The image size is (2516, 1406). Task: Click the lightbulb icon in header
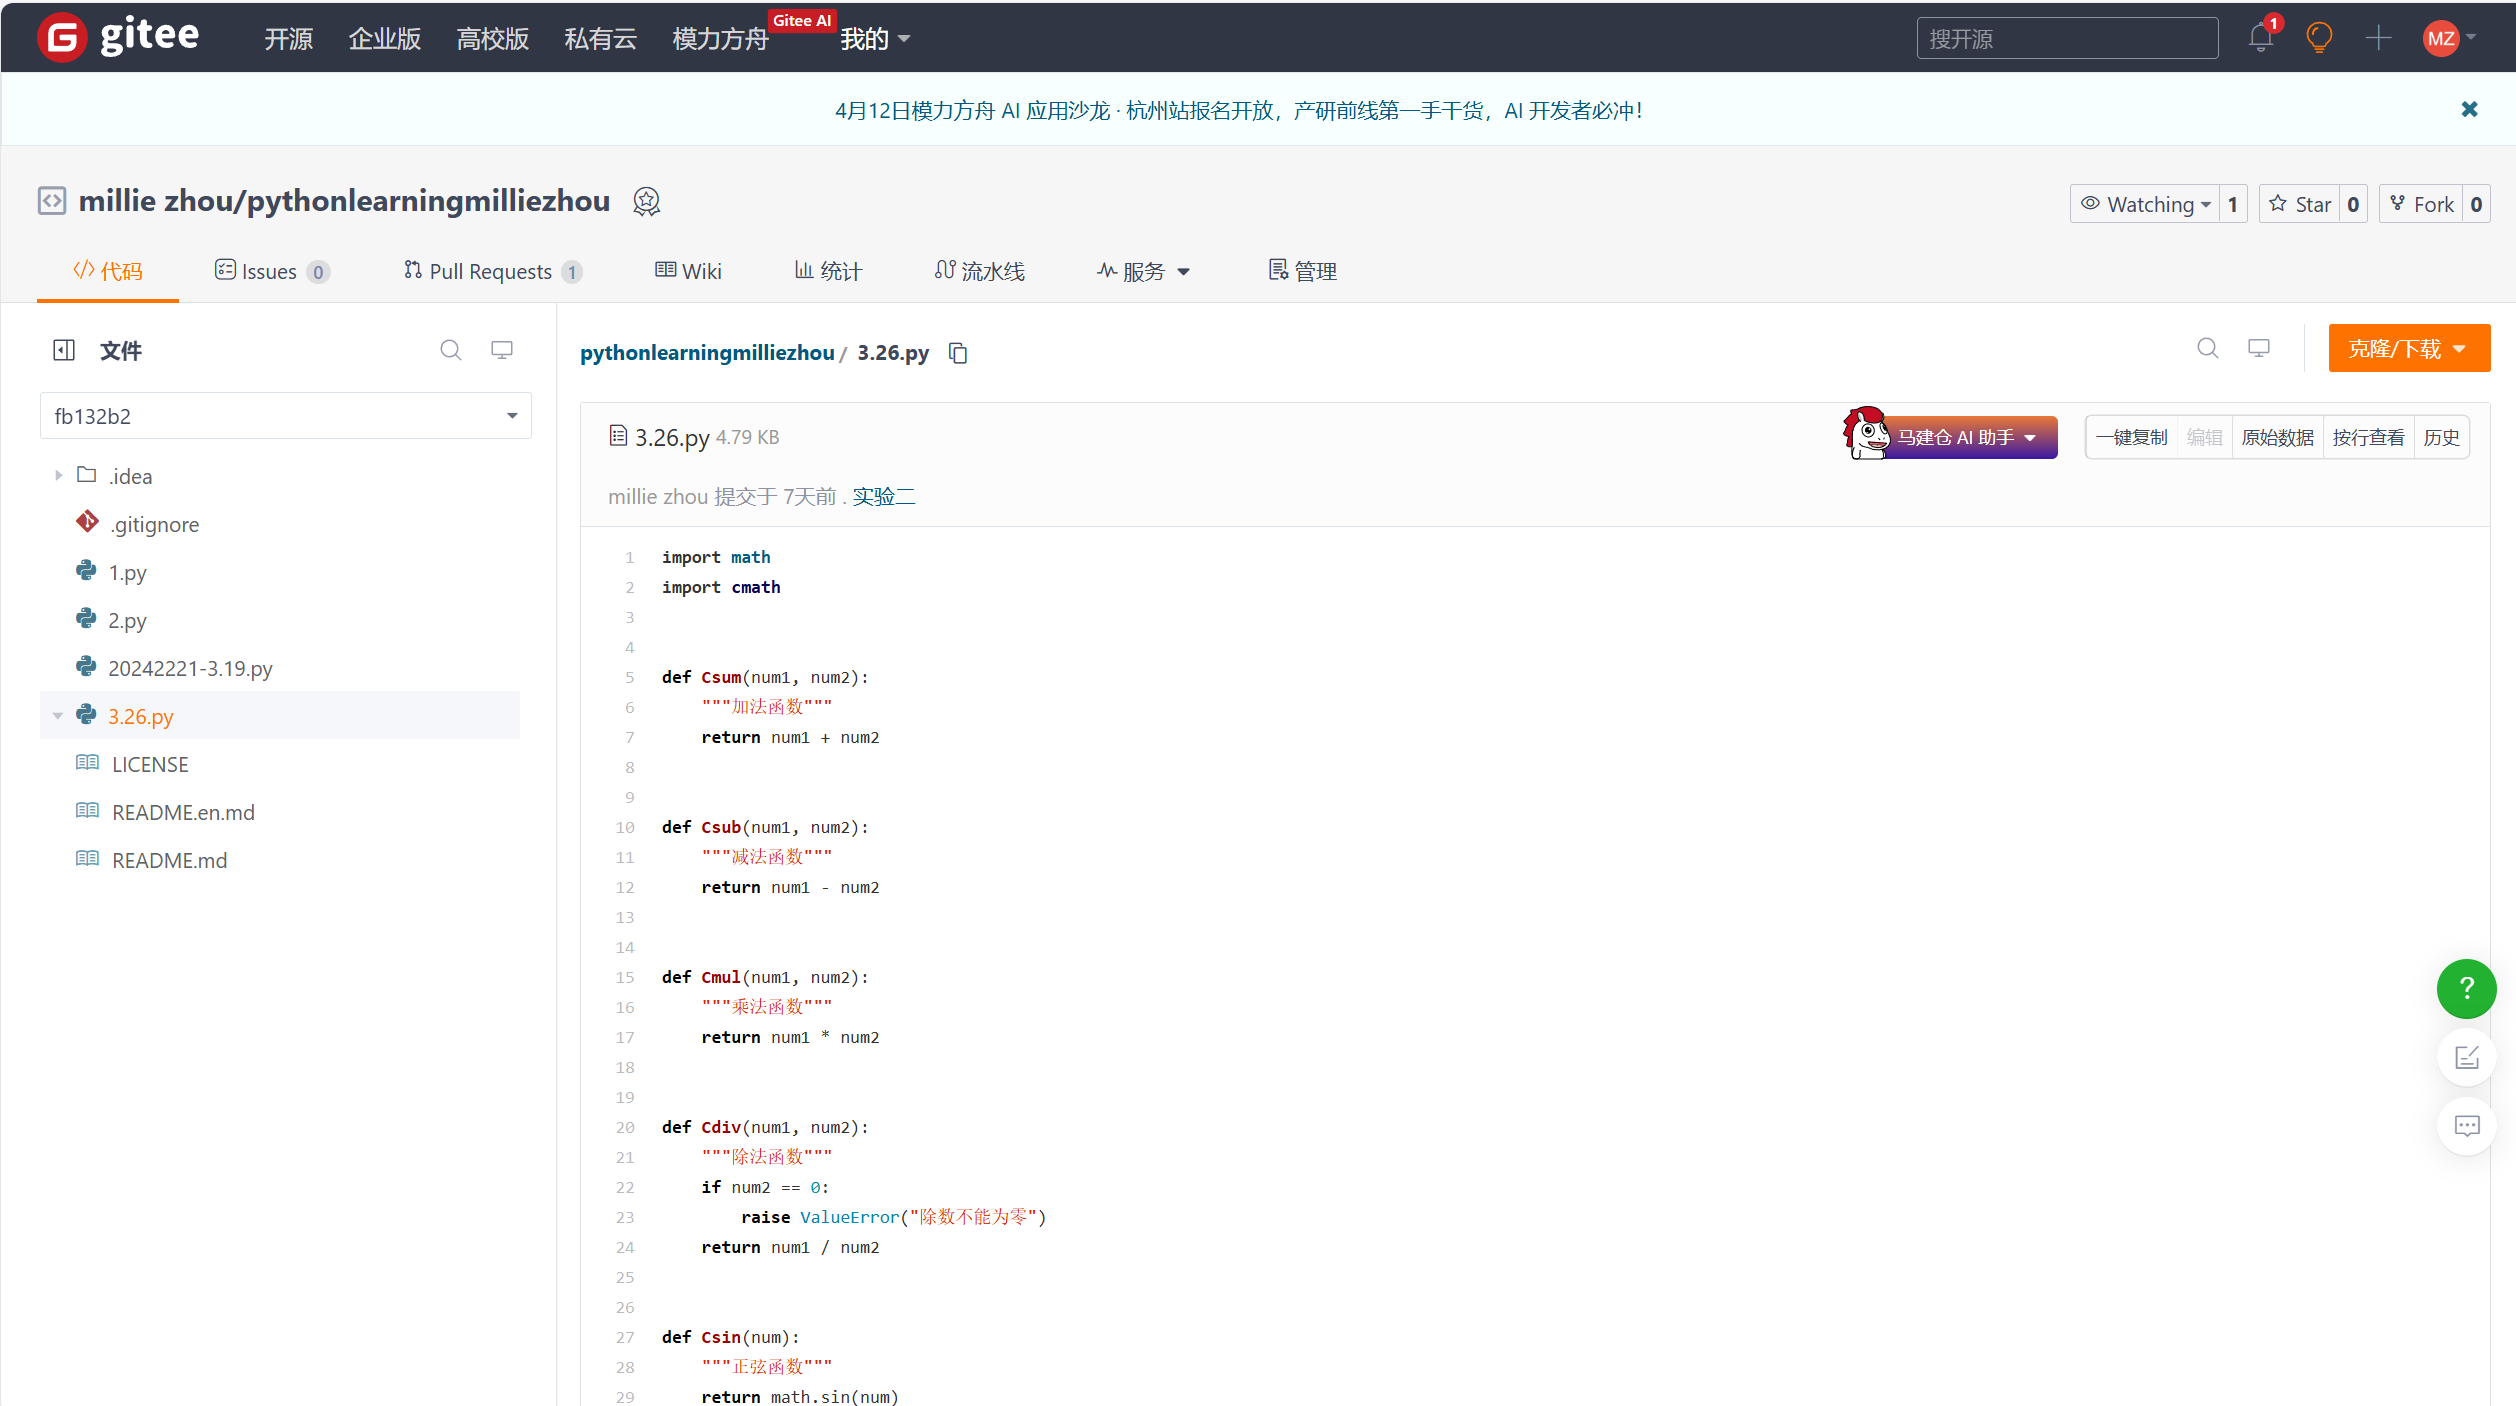pos(2318,38)
